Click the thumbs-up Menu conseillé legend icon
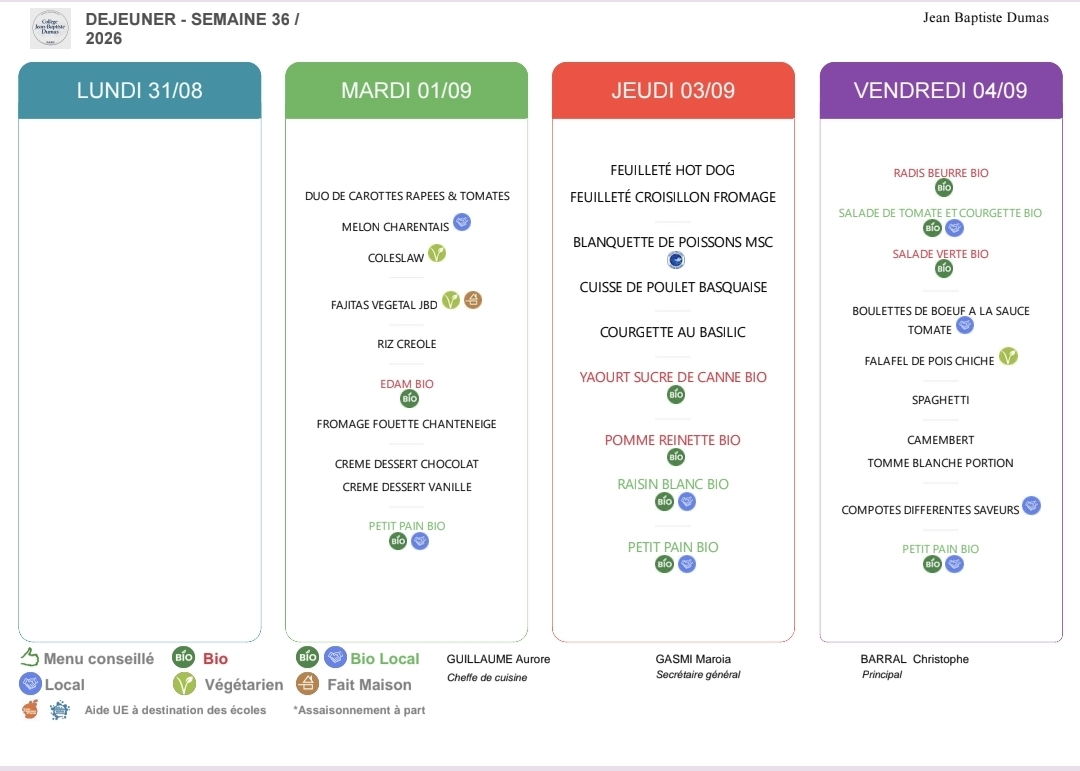The width and height of the screenshot is (1080, 771). pos(30,657)
